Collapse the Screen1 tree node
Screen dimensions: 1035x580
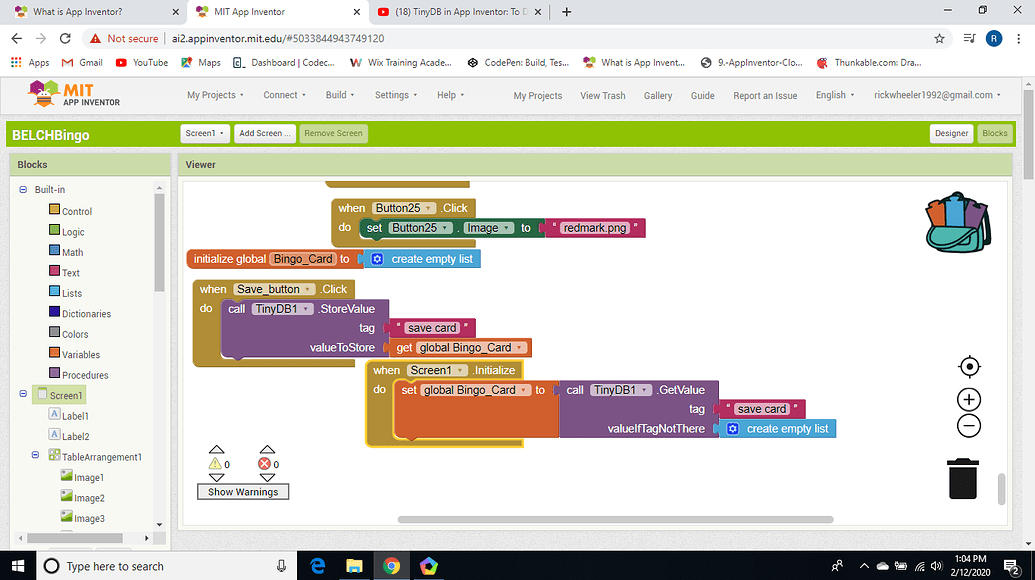(23, 395)
